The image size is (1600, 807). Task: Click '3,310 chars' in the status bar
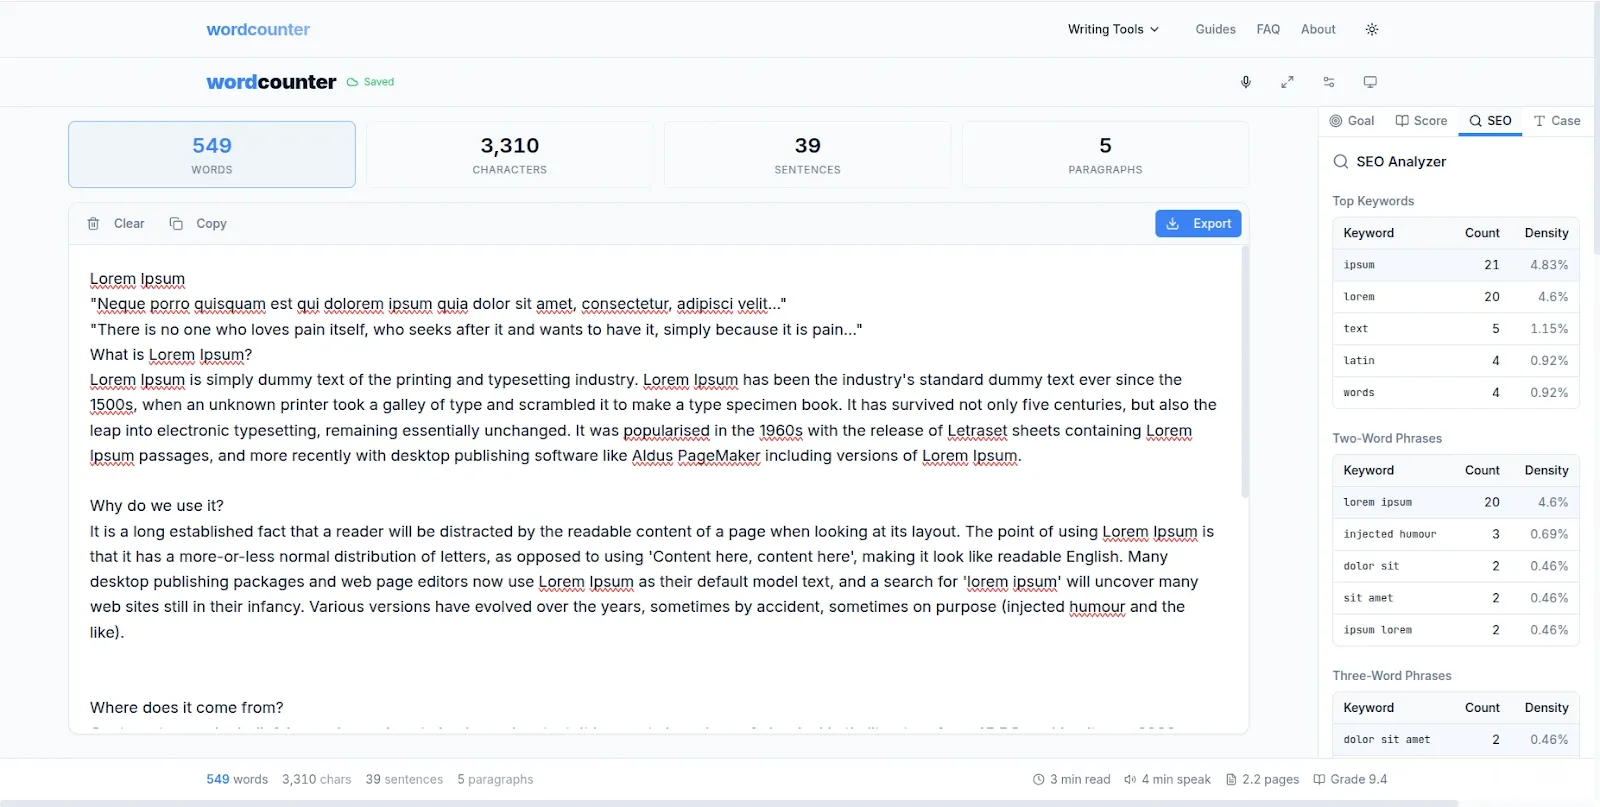[x=316, y=780]
